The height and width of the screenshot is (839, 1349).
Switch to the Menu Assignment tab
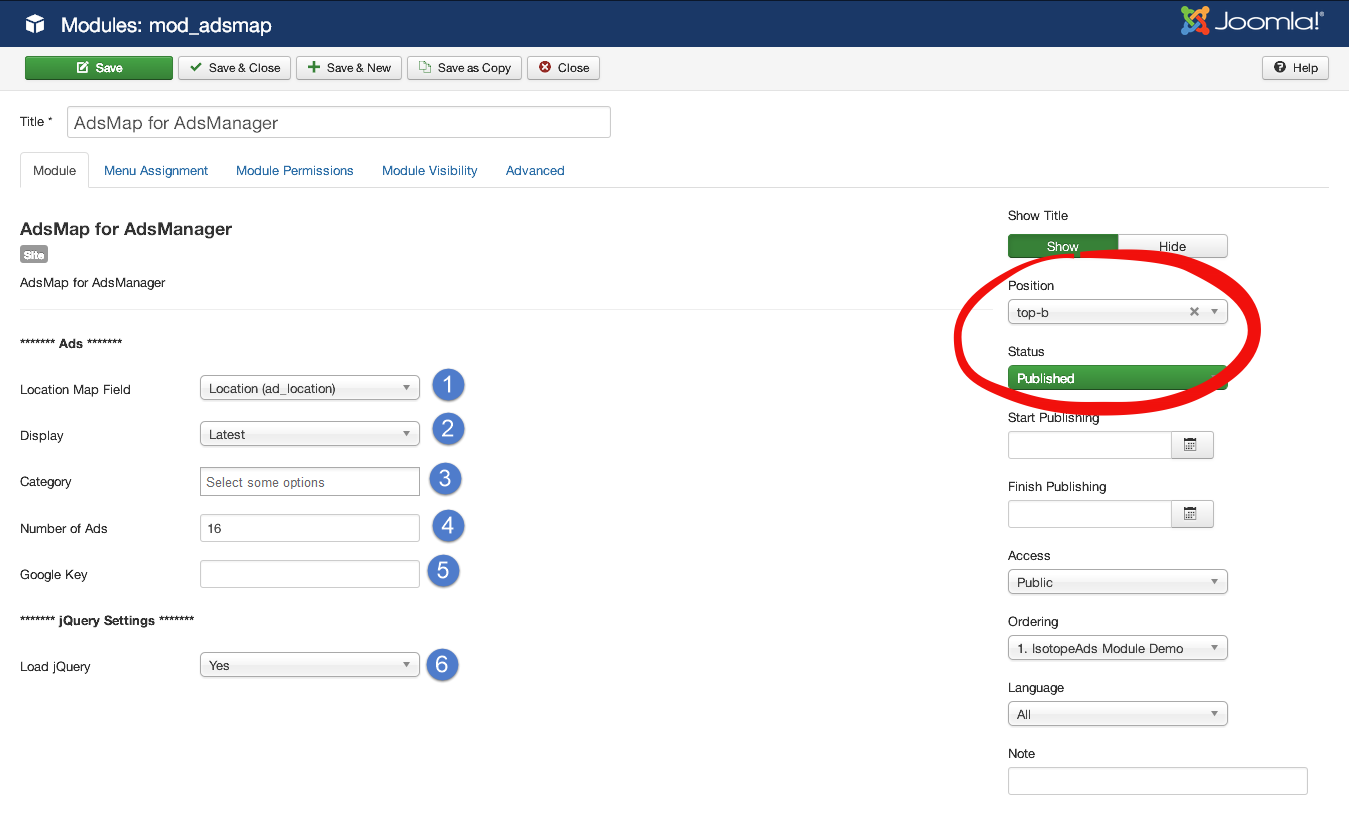point(155,170)
